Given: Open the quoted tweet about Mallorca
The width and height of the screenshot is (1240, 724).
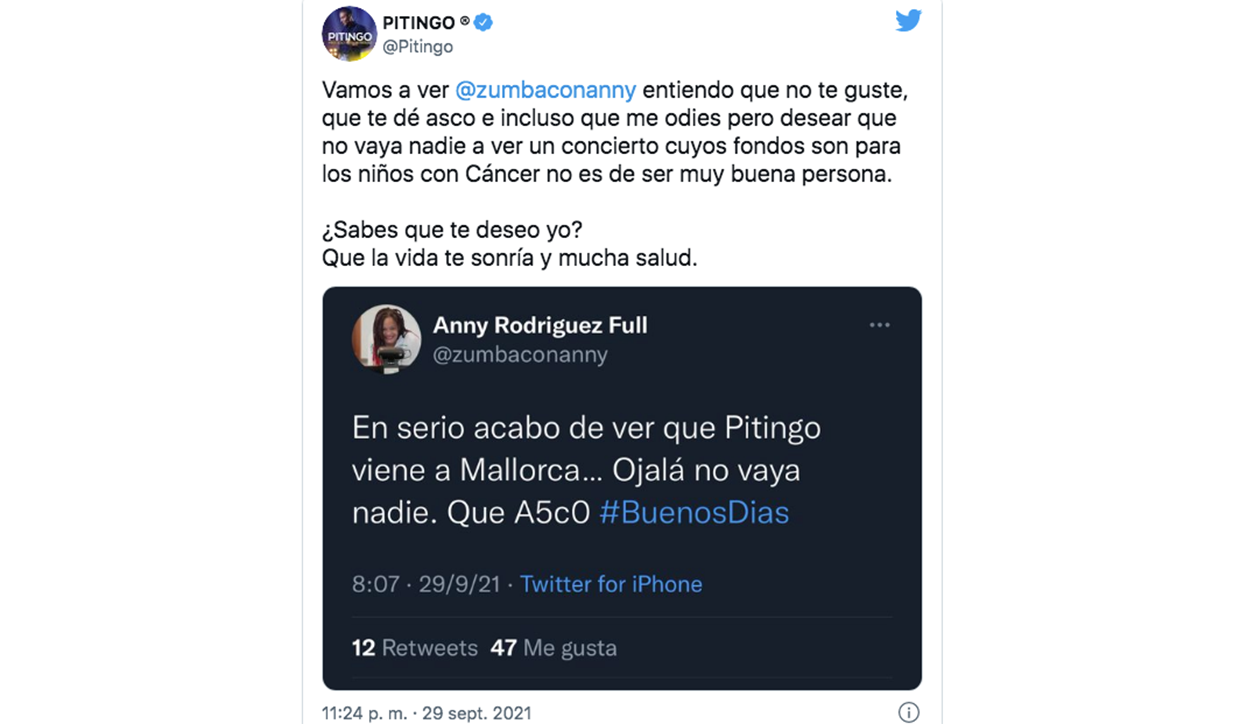Looking at the screenshot, I should [585, 470].
